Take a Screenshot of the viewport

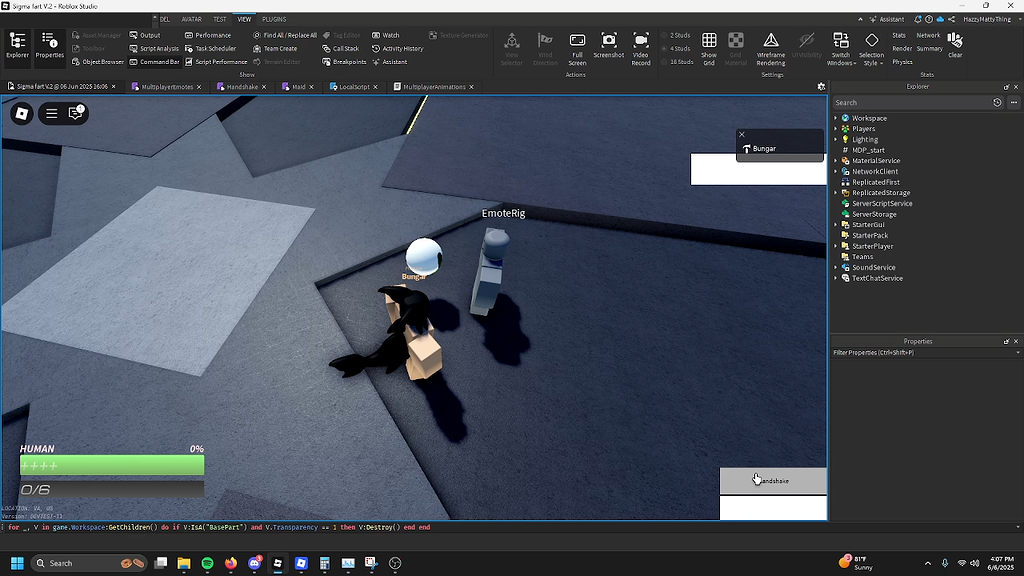point(609,46)
